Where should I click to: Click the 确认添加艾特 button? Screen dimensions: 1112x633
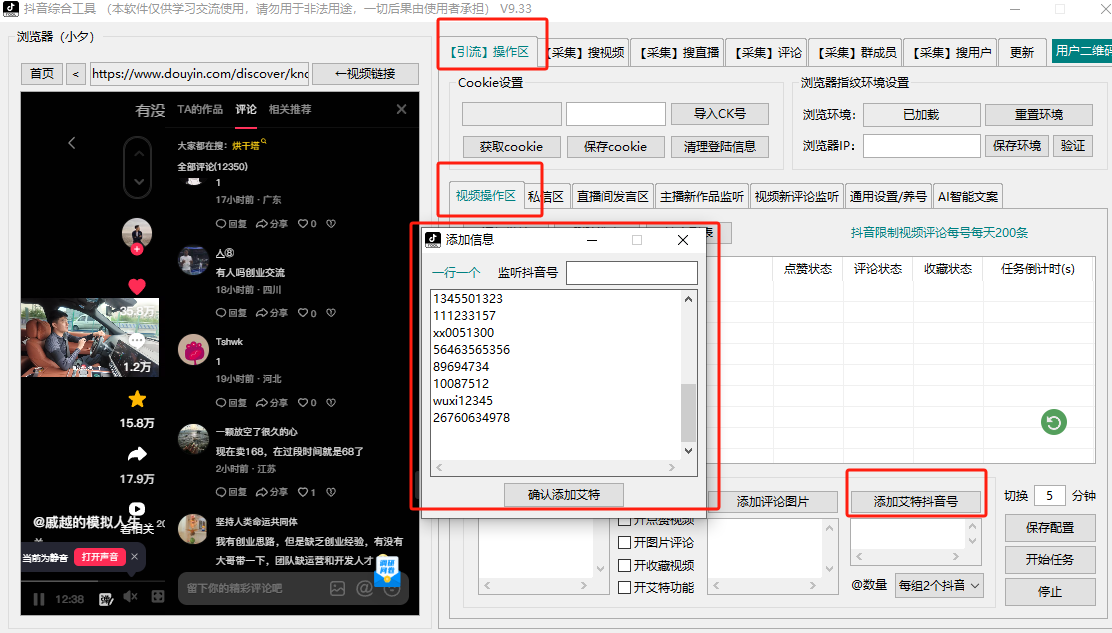point(563,494)
